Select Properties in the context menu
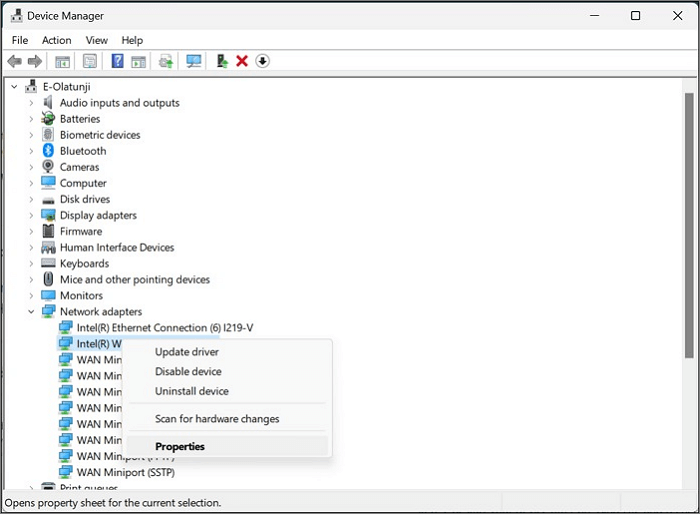700x514 pixels. (x=180, y=446)
